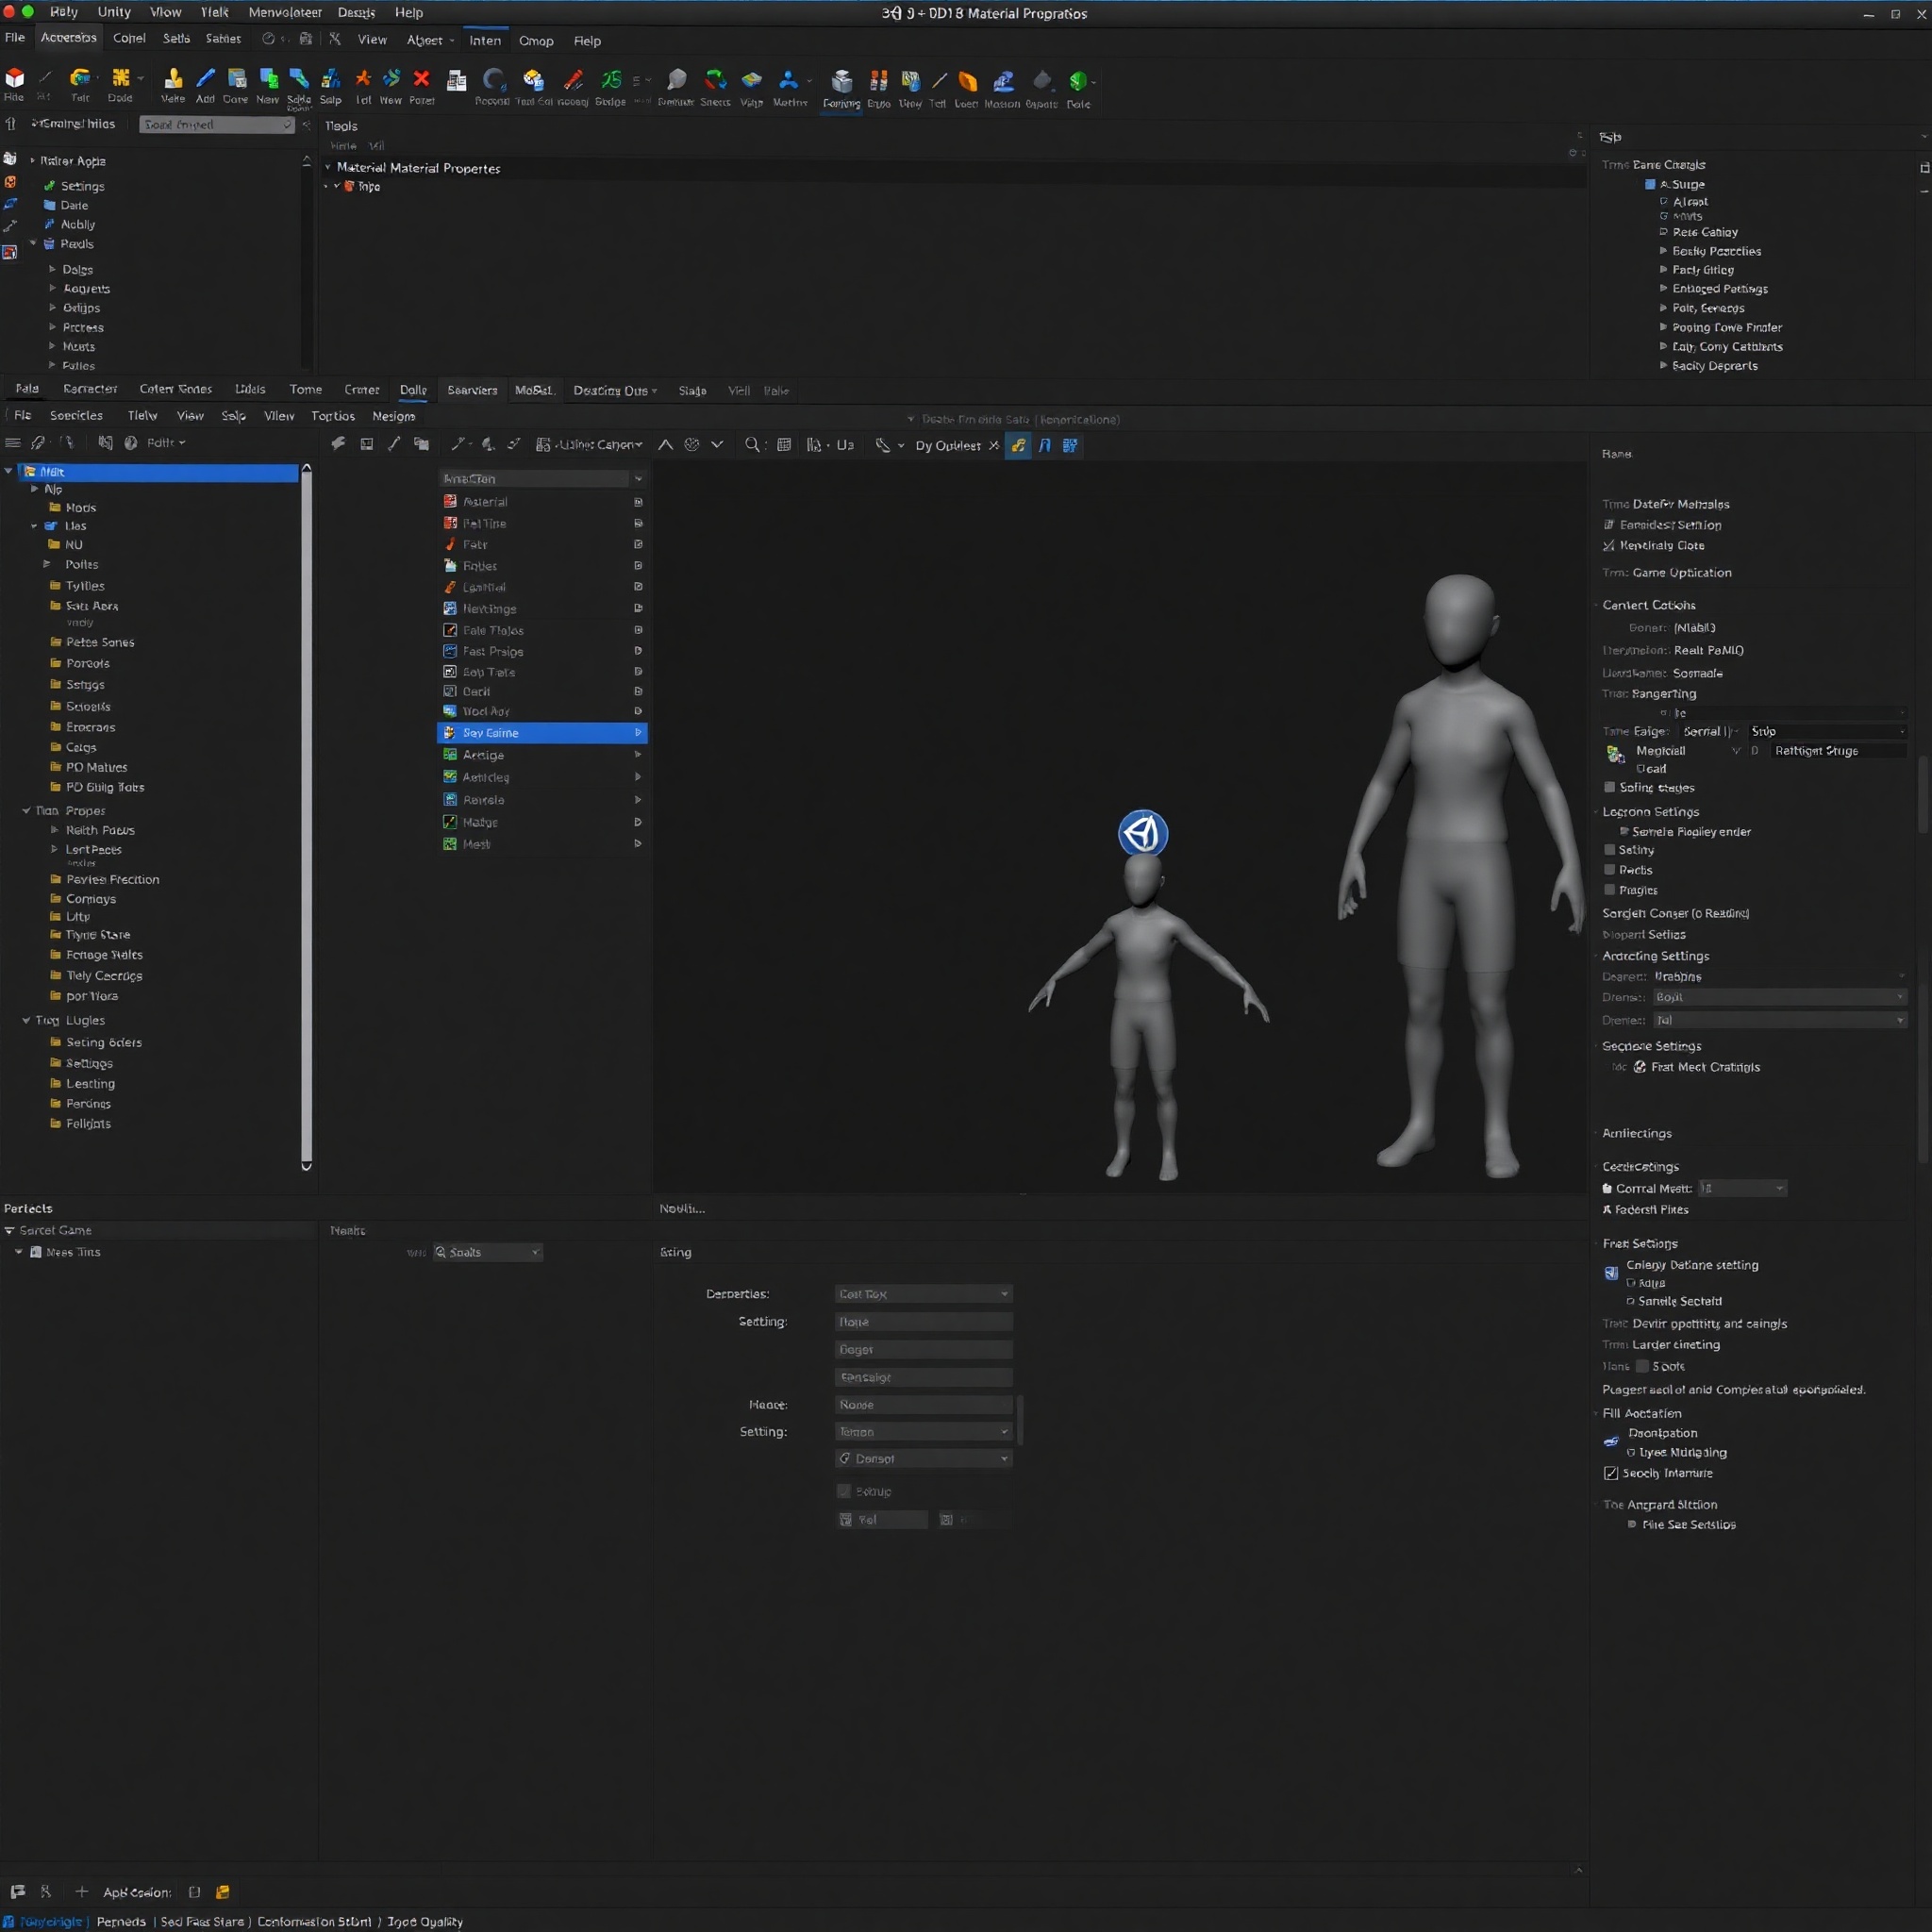Select the Add tool in the toolbar
The image size is (1932, 1932).
coord(206,85)
